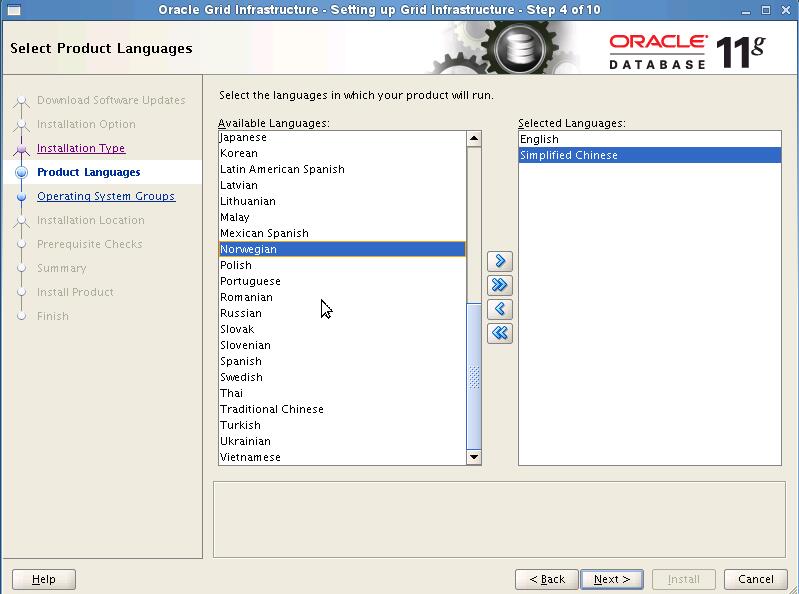Image resolution: width=799 pixels, height=594 pixels.
Task: Select Traditional Chinese in Available Languages
Action: coord(342,410)
